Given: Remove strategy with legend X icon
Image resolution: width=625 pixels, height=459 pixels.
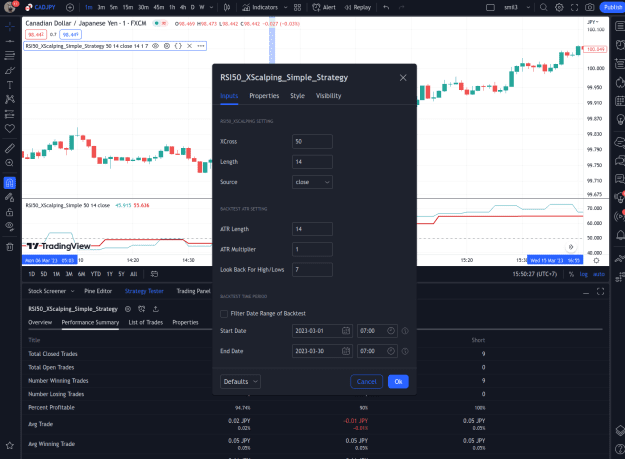Looking at the screenshot, I should (x=190, y=46).
